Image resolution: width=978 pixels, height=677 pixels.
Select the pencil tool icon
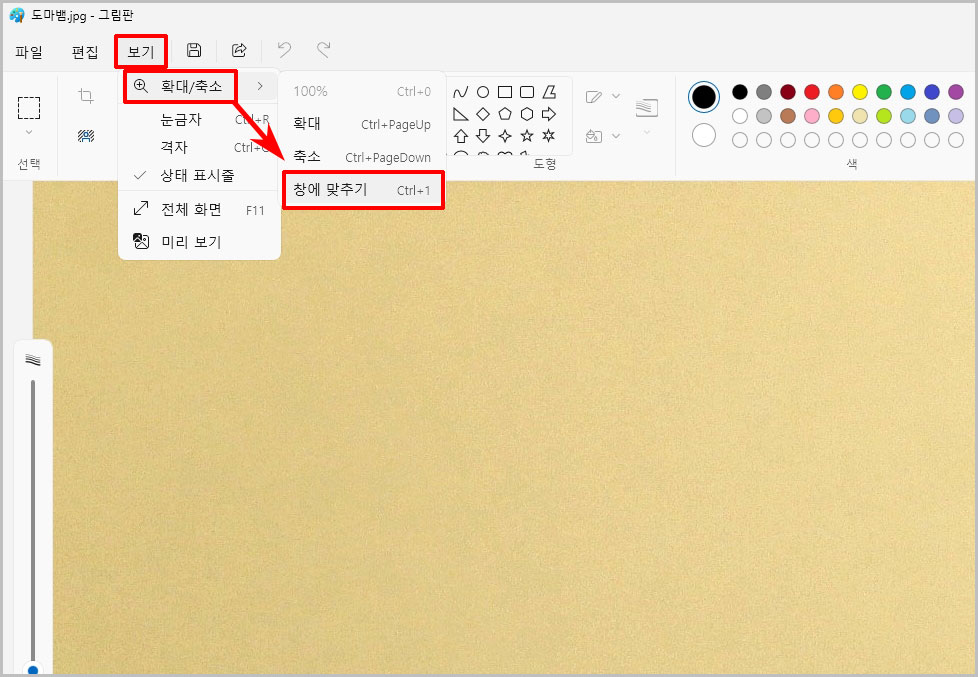pyautogui.click(x=593, y=95)
